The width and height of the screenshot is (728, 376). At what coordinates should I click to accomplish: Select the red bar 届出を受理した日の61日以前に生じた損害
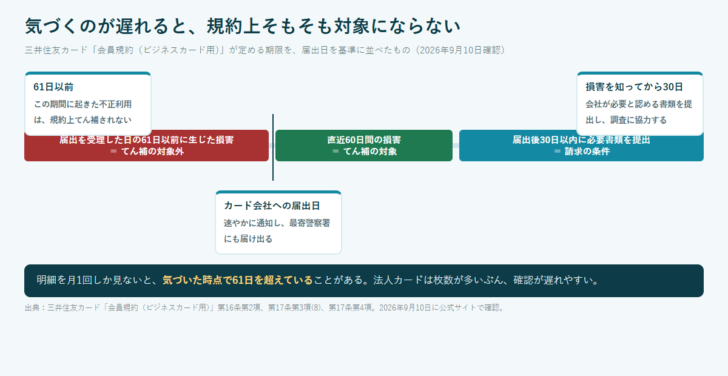(x=146, y=145)
